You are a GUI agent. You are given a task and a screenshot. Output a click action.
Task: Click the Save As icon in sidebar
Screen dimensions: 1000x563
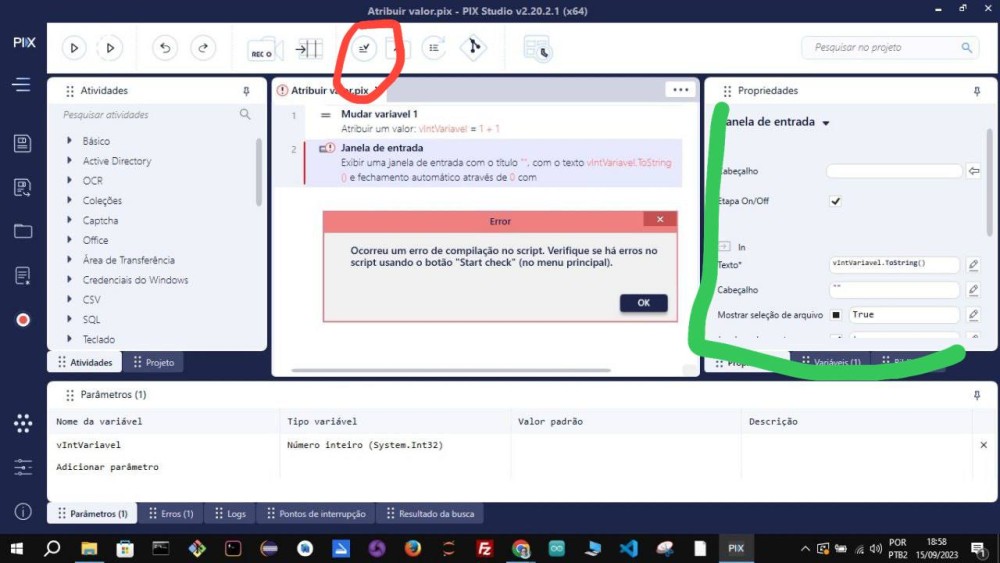click(22, 187)
